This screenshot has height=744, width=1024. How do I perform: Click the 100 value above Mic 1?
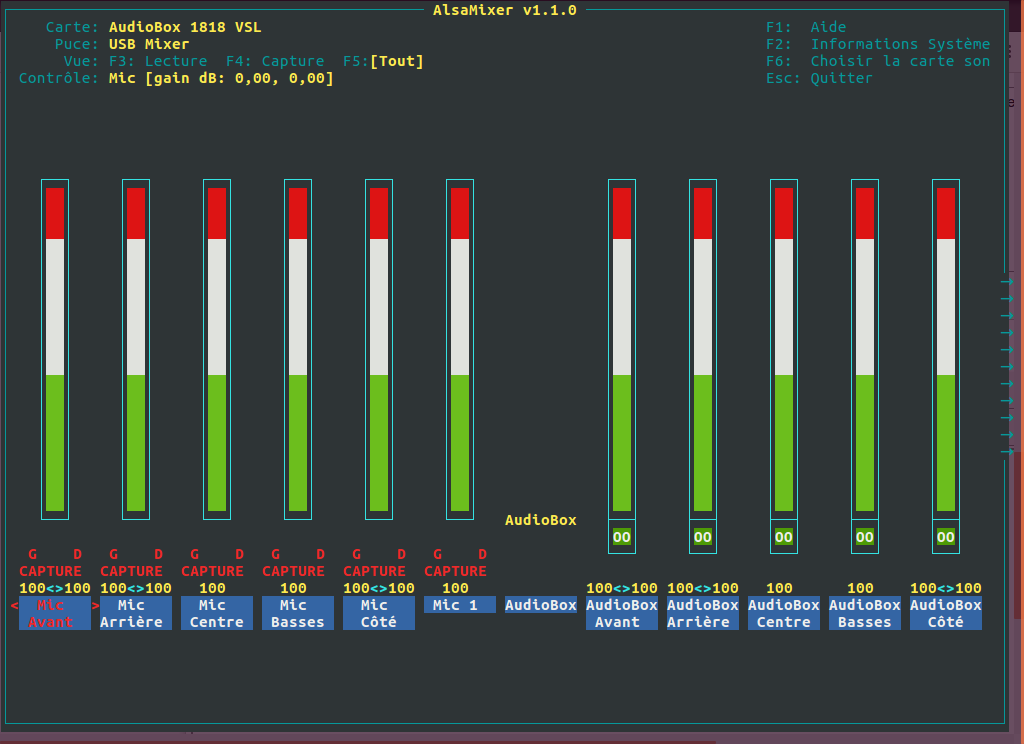coord(455,588)
